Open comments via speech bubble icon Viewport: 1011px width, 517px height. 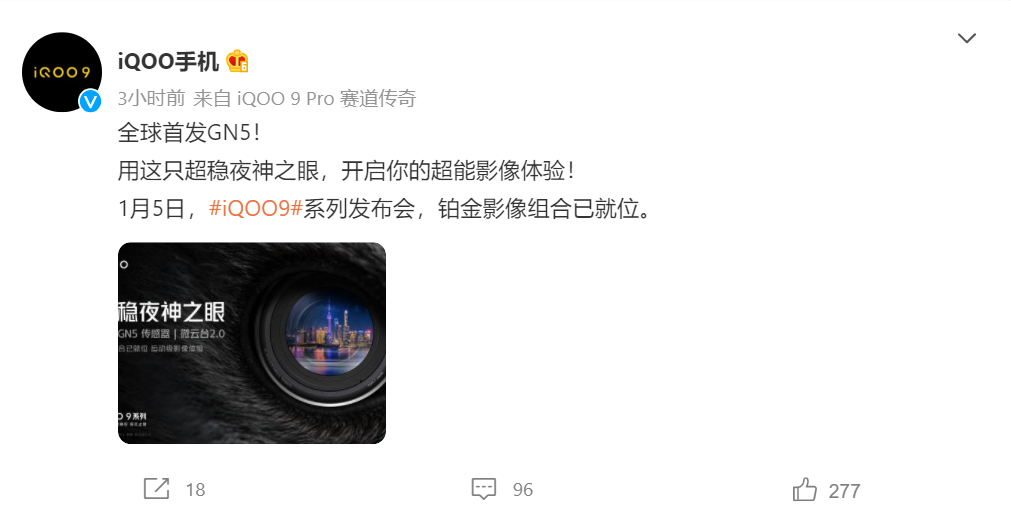484,489
